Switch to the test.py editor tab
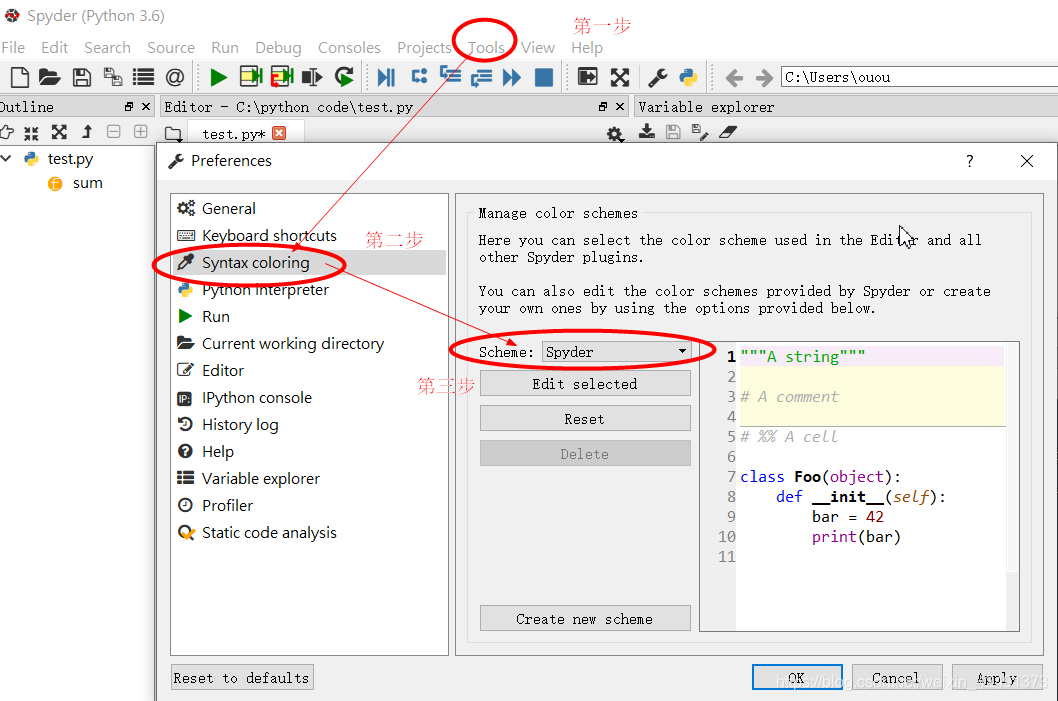The height and width of the screenshot is (701, 1058). [233, 134]
